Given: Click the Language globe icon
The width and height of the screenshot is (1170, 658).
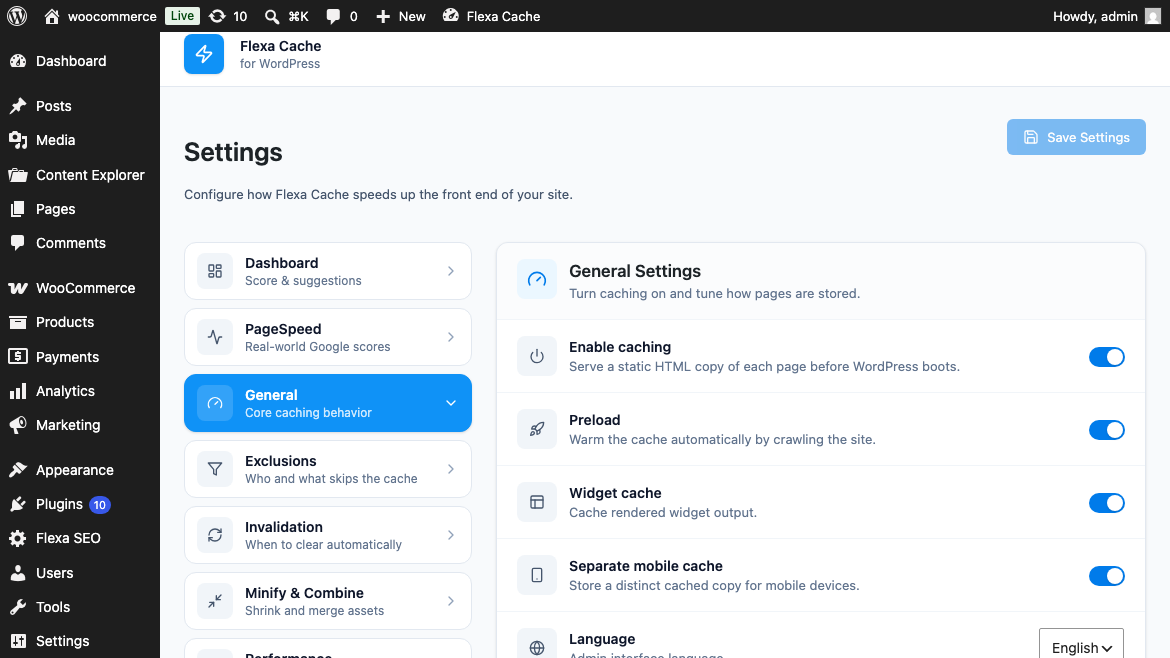Looking at the screenshot, I should point(536,646).
